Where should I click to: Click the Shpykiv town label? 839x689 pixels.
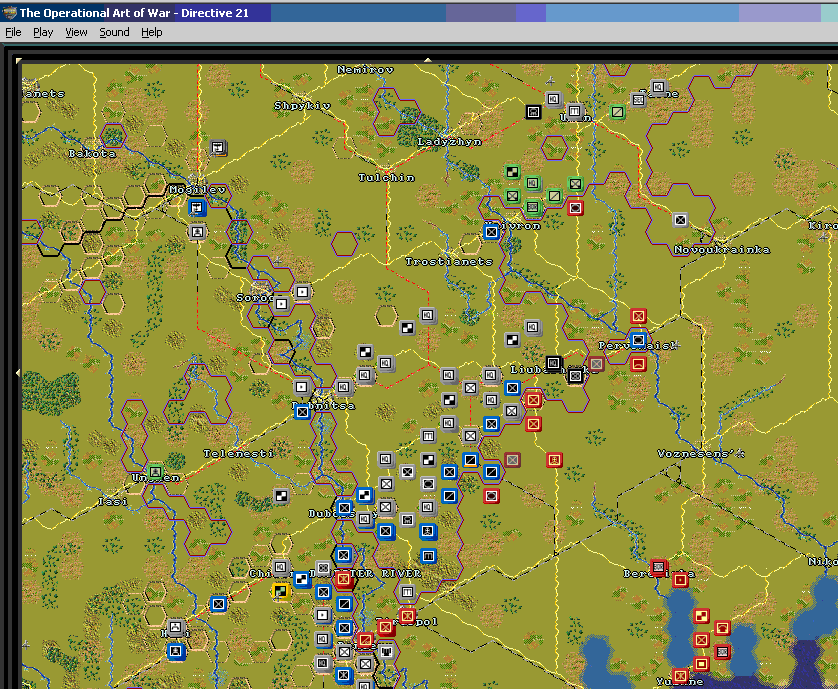point(302,106)
